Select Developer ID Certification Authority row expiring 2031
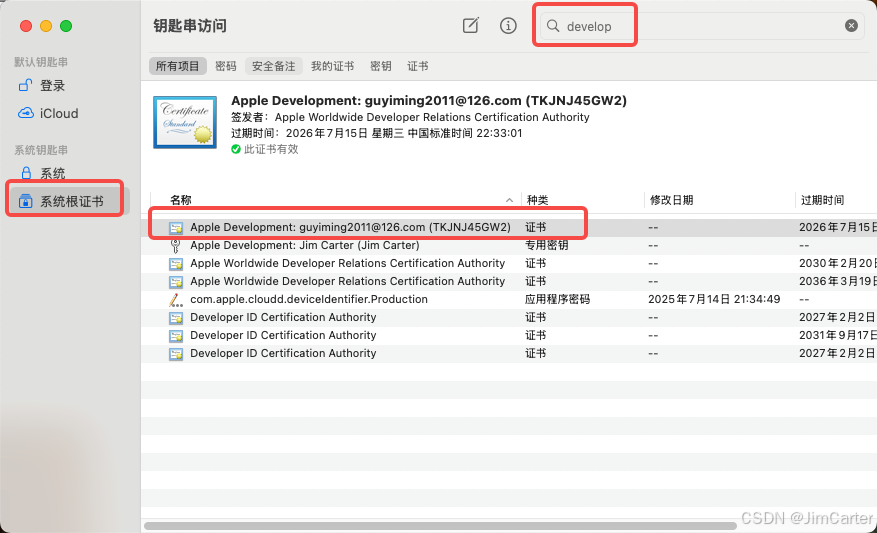The height and width of the screenshot is (533, 877). 509,336
